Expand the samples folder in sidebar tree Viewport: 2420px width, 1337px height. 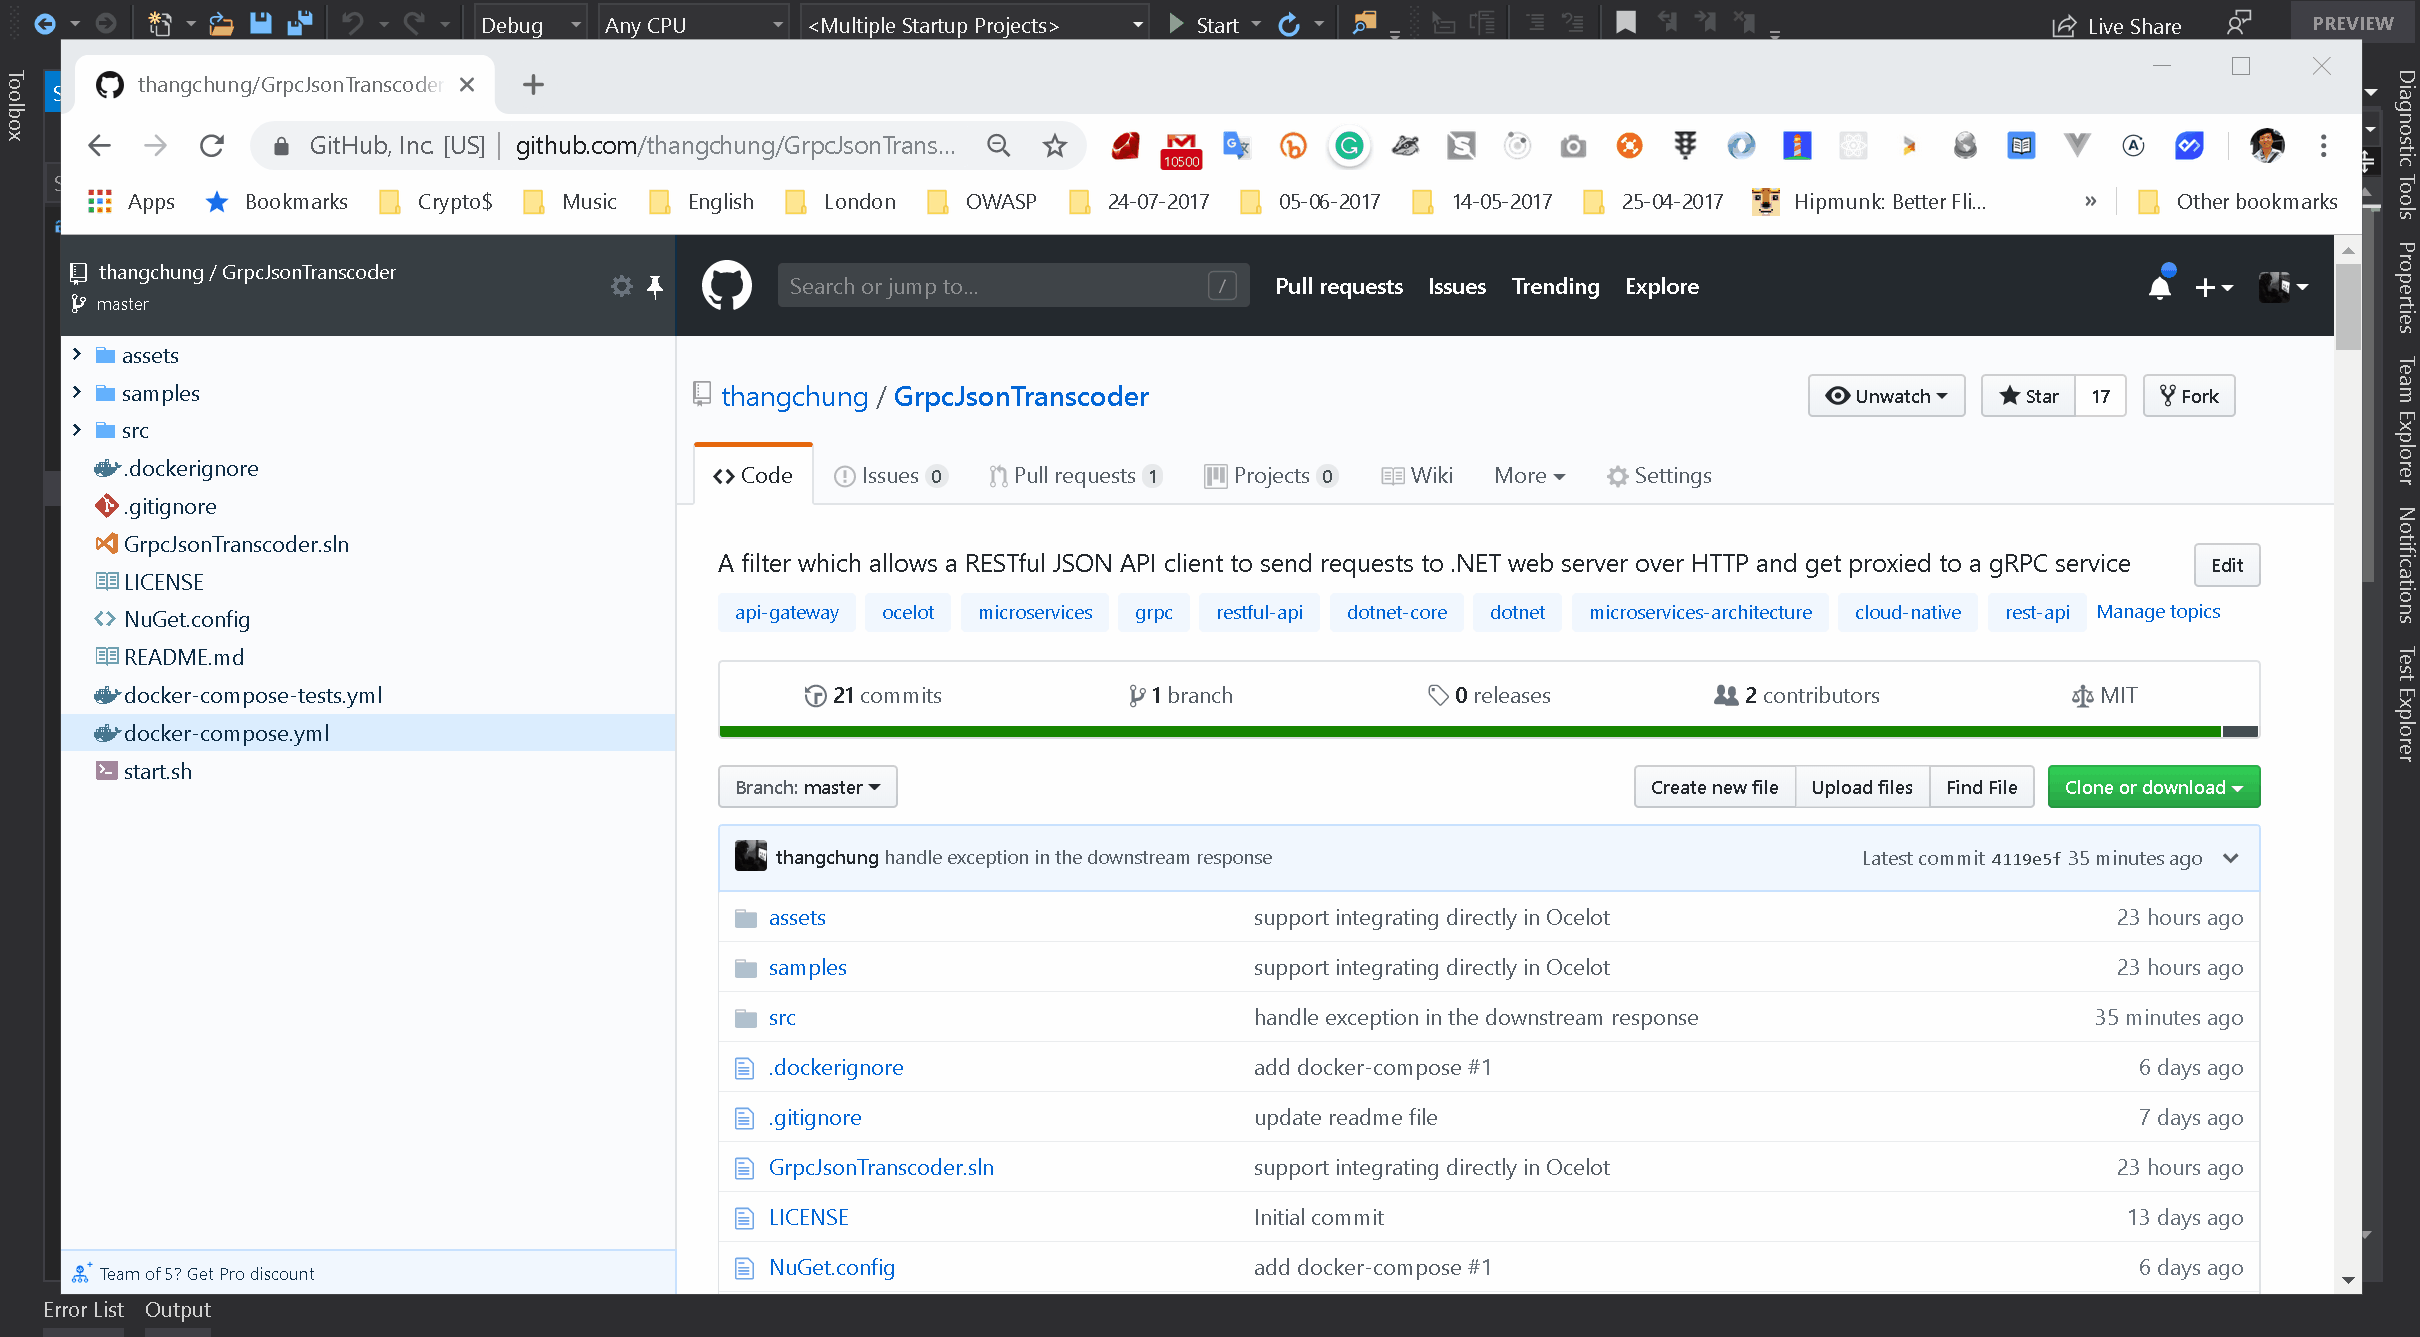[77, 393]
